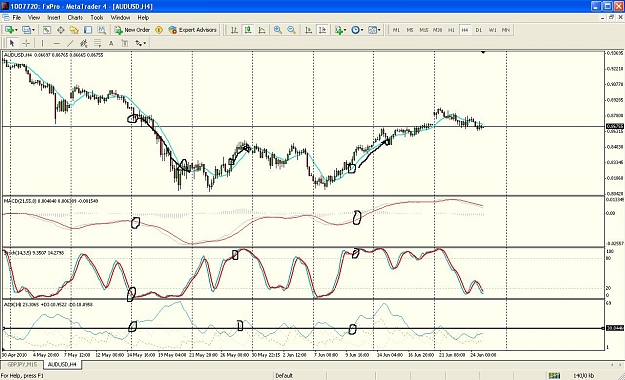The image size is (625, 380).
Task: Toggle Auto Scroll chart icon
Action: click(309, 30)
